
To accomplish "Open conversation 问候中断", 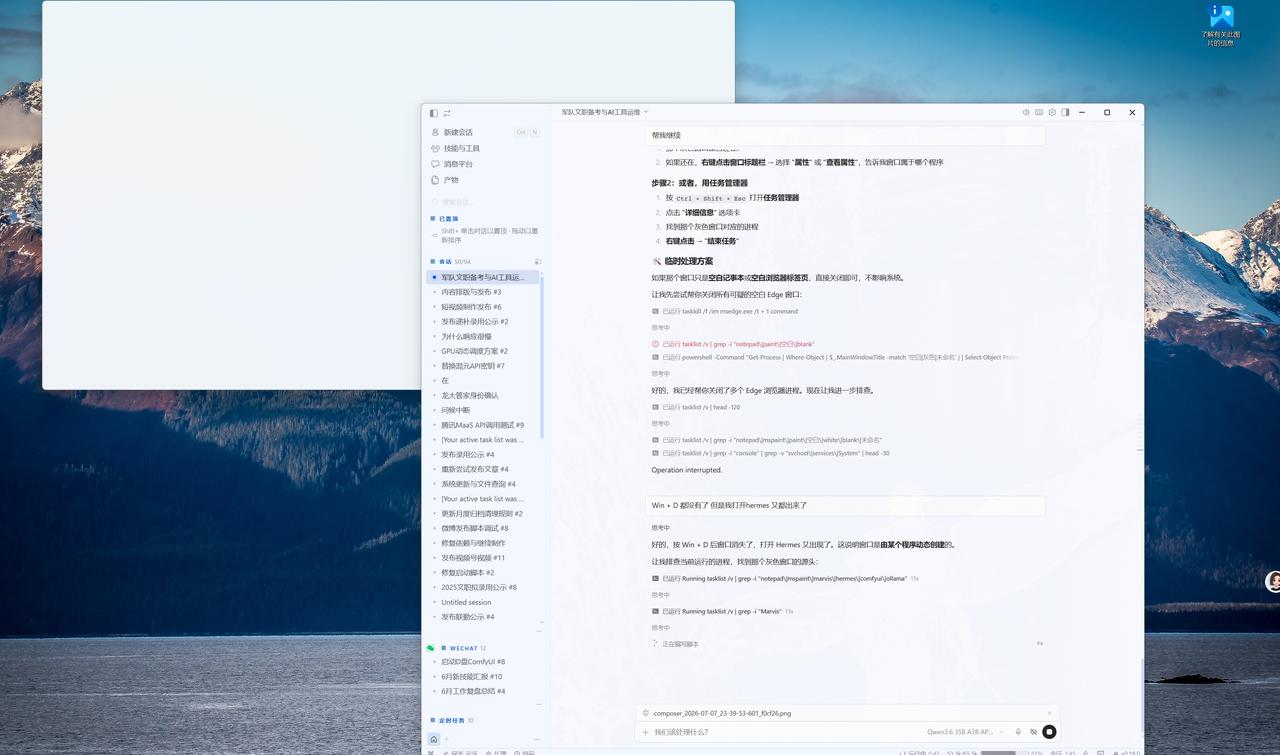I will click(484, 410).
